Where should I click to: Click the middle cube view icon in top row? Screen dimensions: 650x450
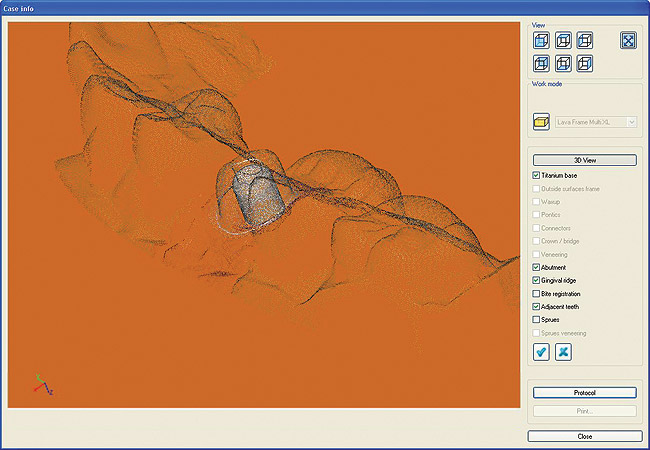coord(563,41)
